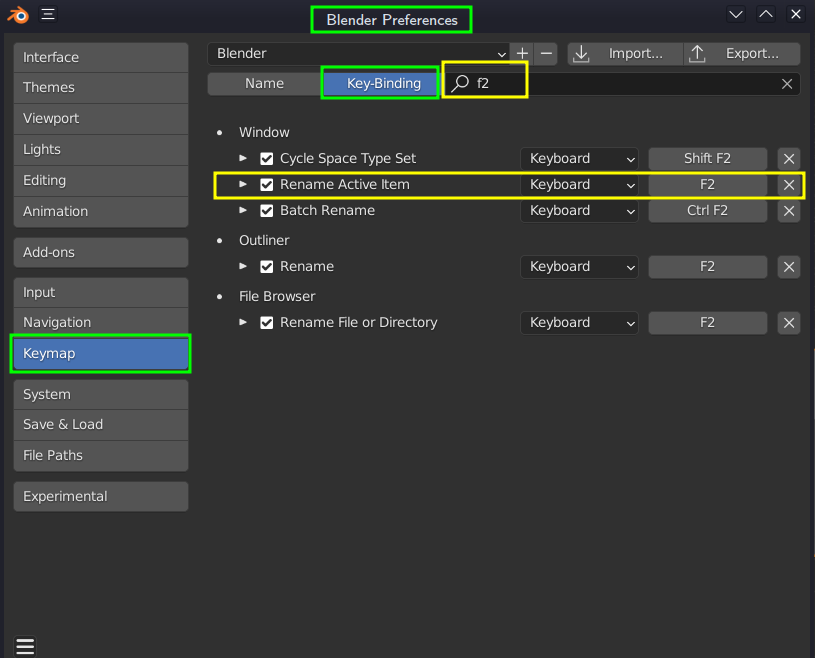Change the Shift F2 key binding
The height and width of the screenshot is (658, 815).
tap(707, 159)
